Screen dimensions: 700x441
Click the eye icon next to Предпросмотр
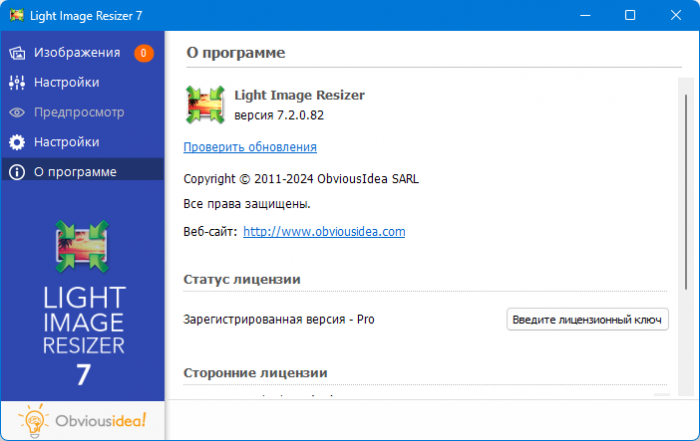(17, 112)
